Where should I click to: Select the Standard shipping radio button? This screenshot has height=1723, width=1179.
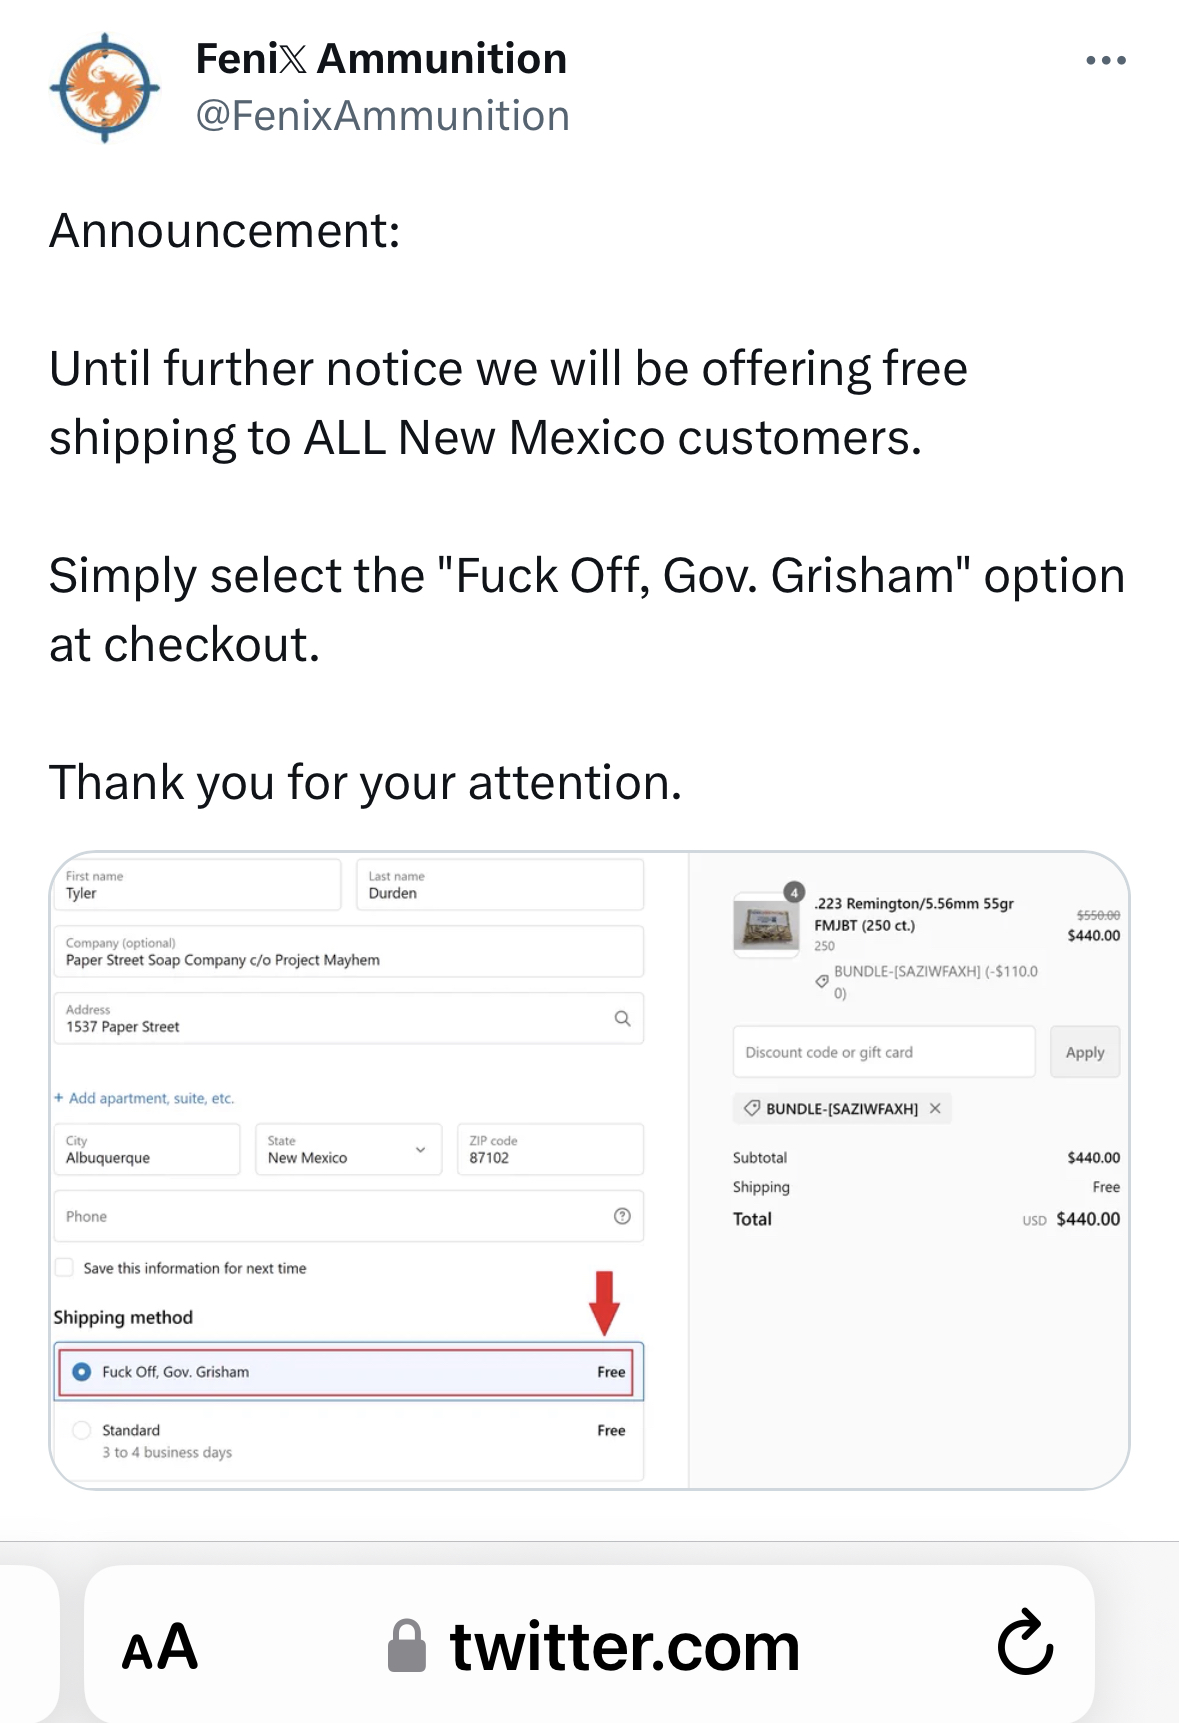[82, 1430]
